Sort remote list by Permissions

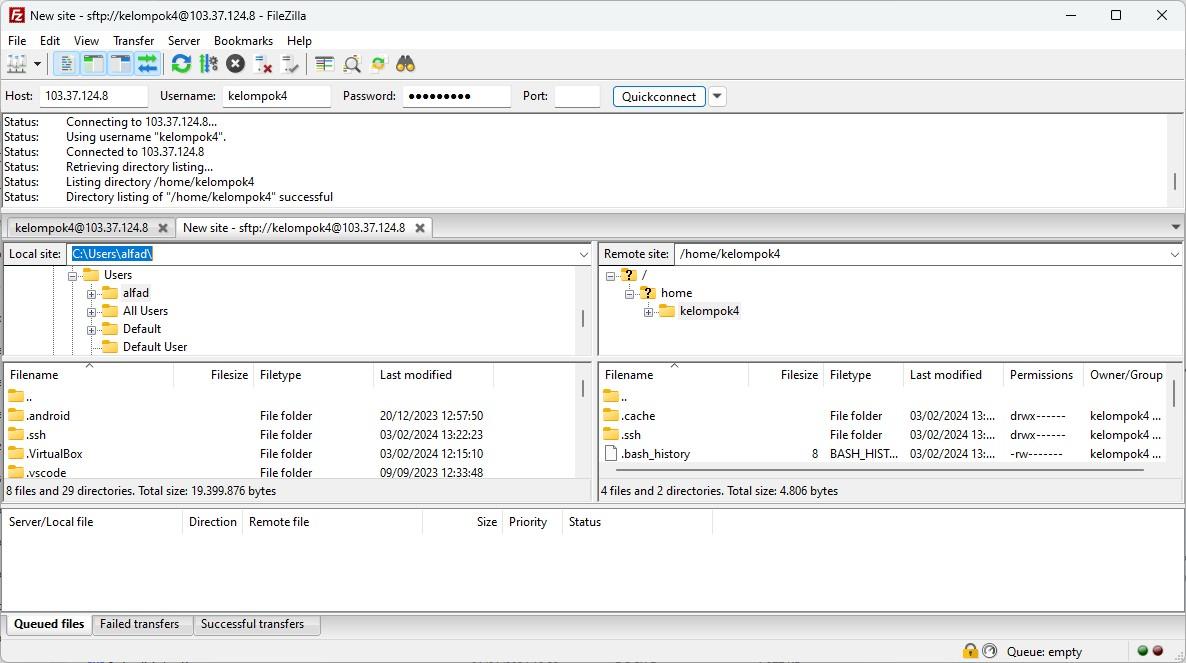point(1042,375)
